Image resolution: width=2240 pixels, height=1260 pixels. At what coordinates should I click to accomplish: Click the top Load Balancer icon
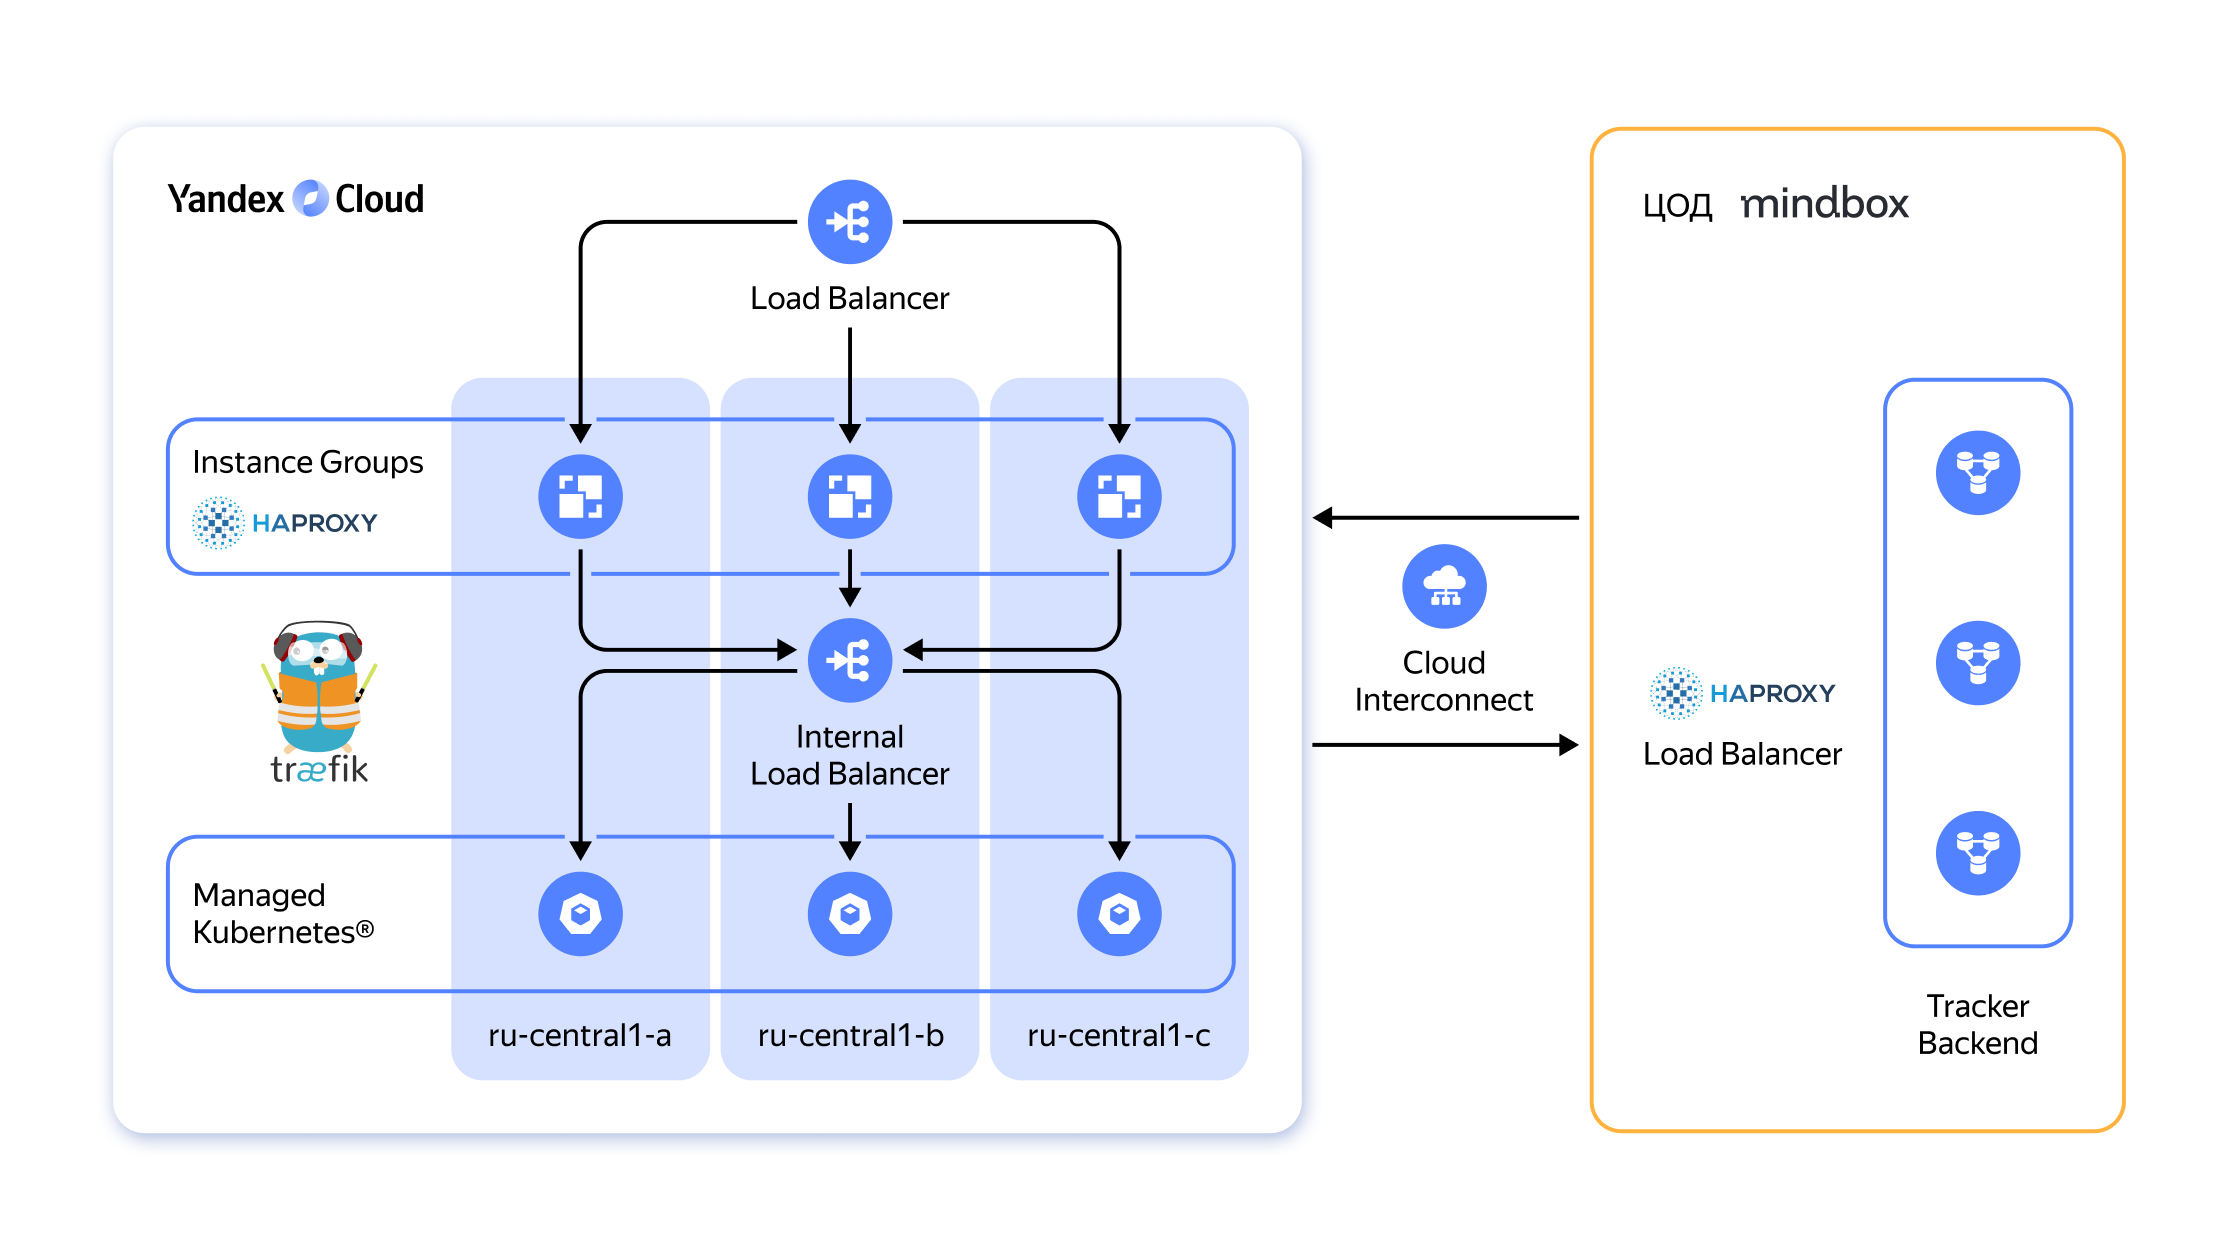[x=849, y=222]
